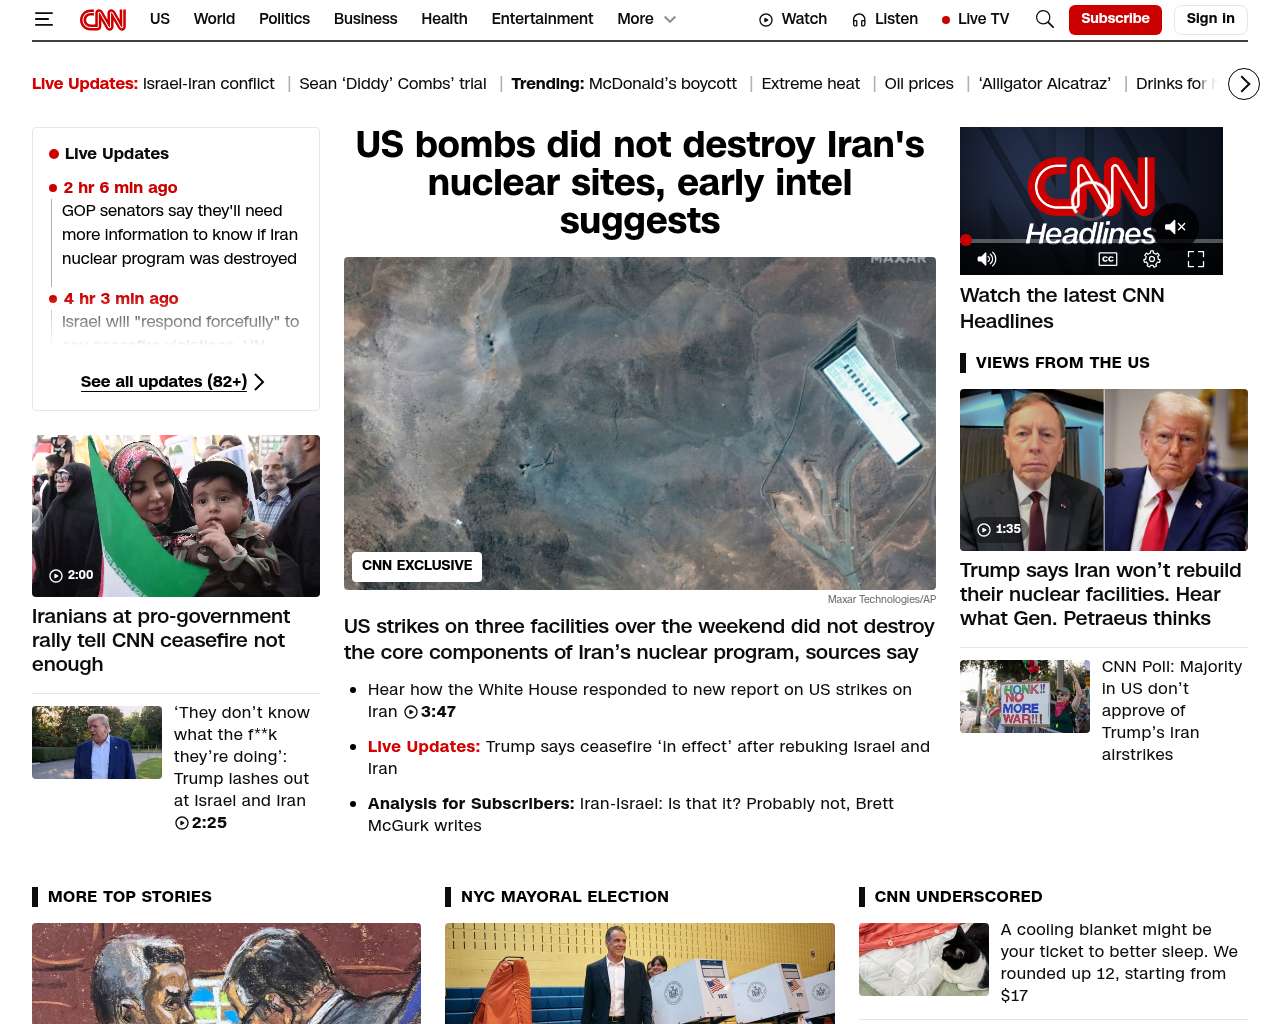The height and width of the screenshot is (1024, 1280).
Task: Click the VIEWS FROM THE US heading
Action: (x=1063, y=363)
